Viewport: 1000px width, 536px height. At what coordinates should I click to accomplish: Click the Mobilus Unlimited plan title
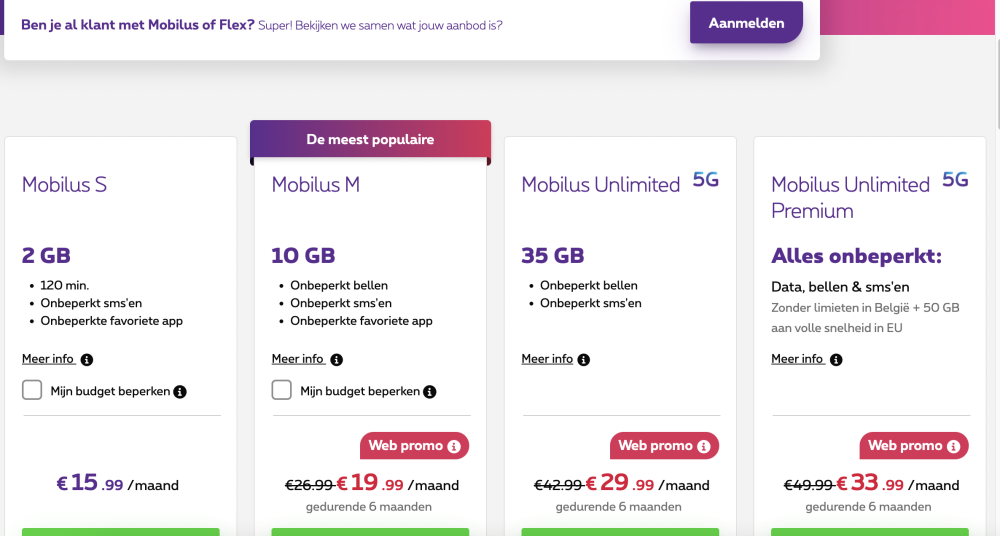(601, 185)
